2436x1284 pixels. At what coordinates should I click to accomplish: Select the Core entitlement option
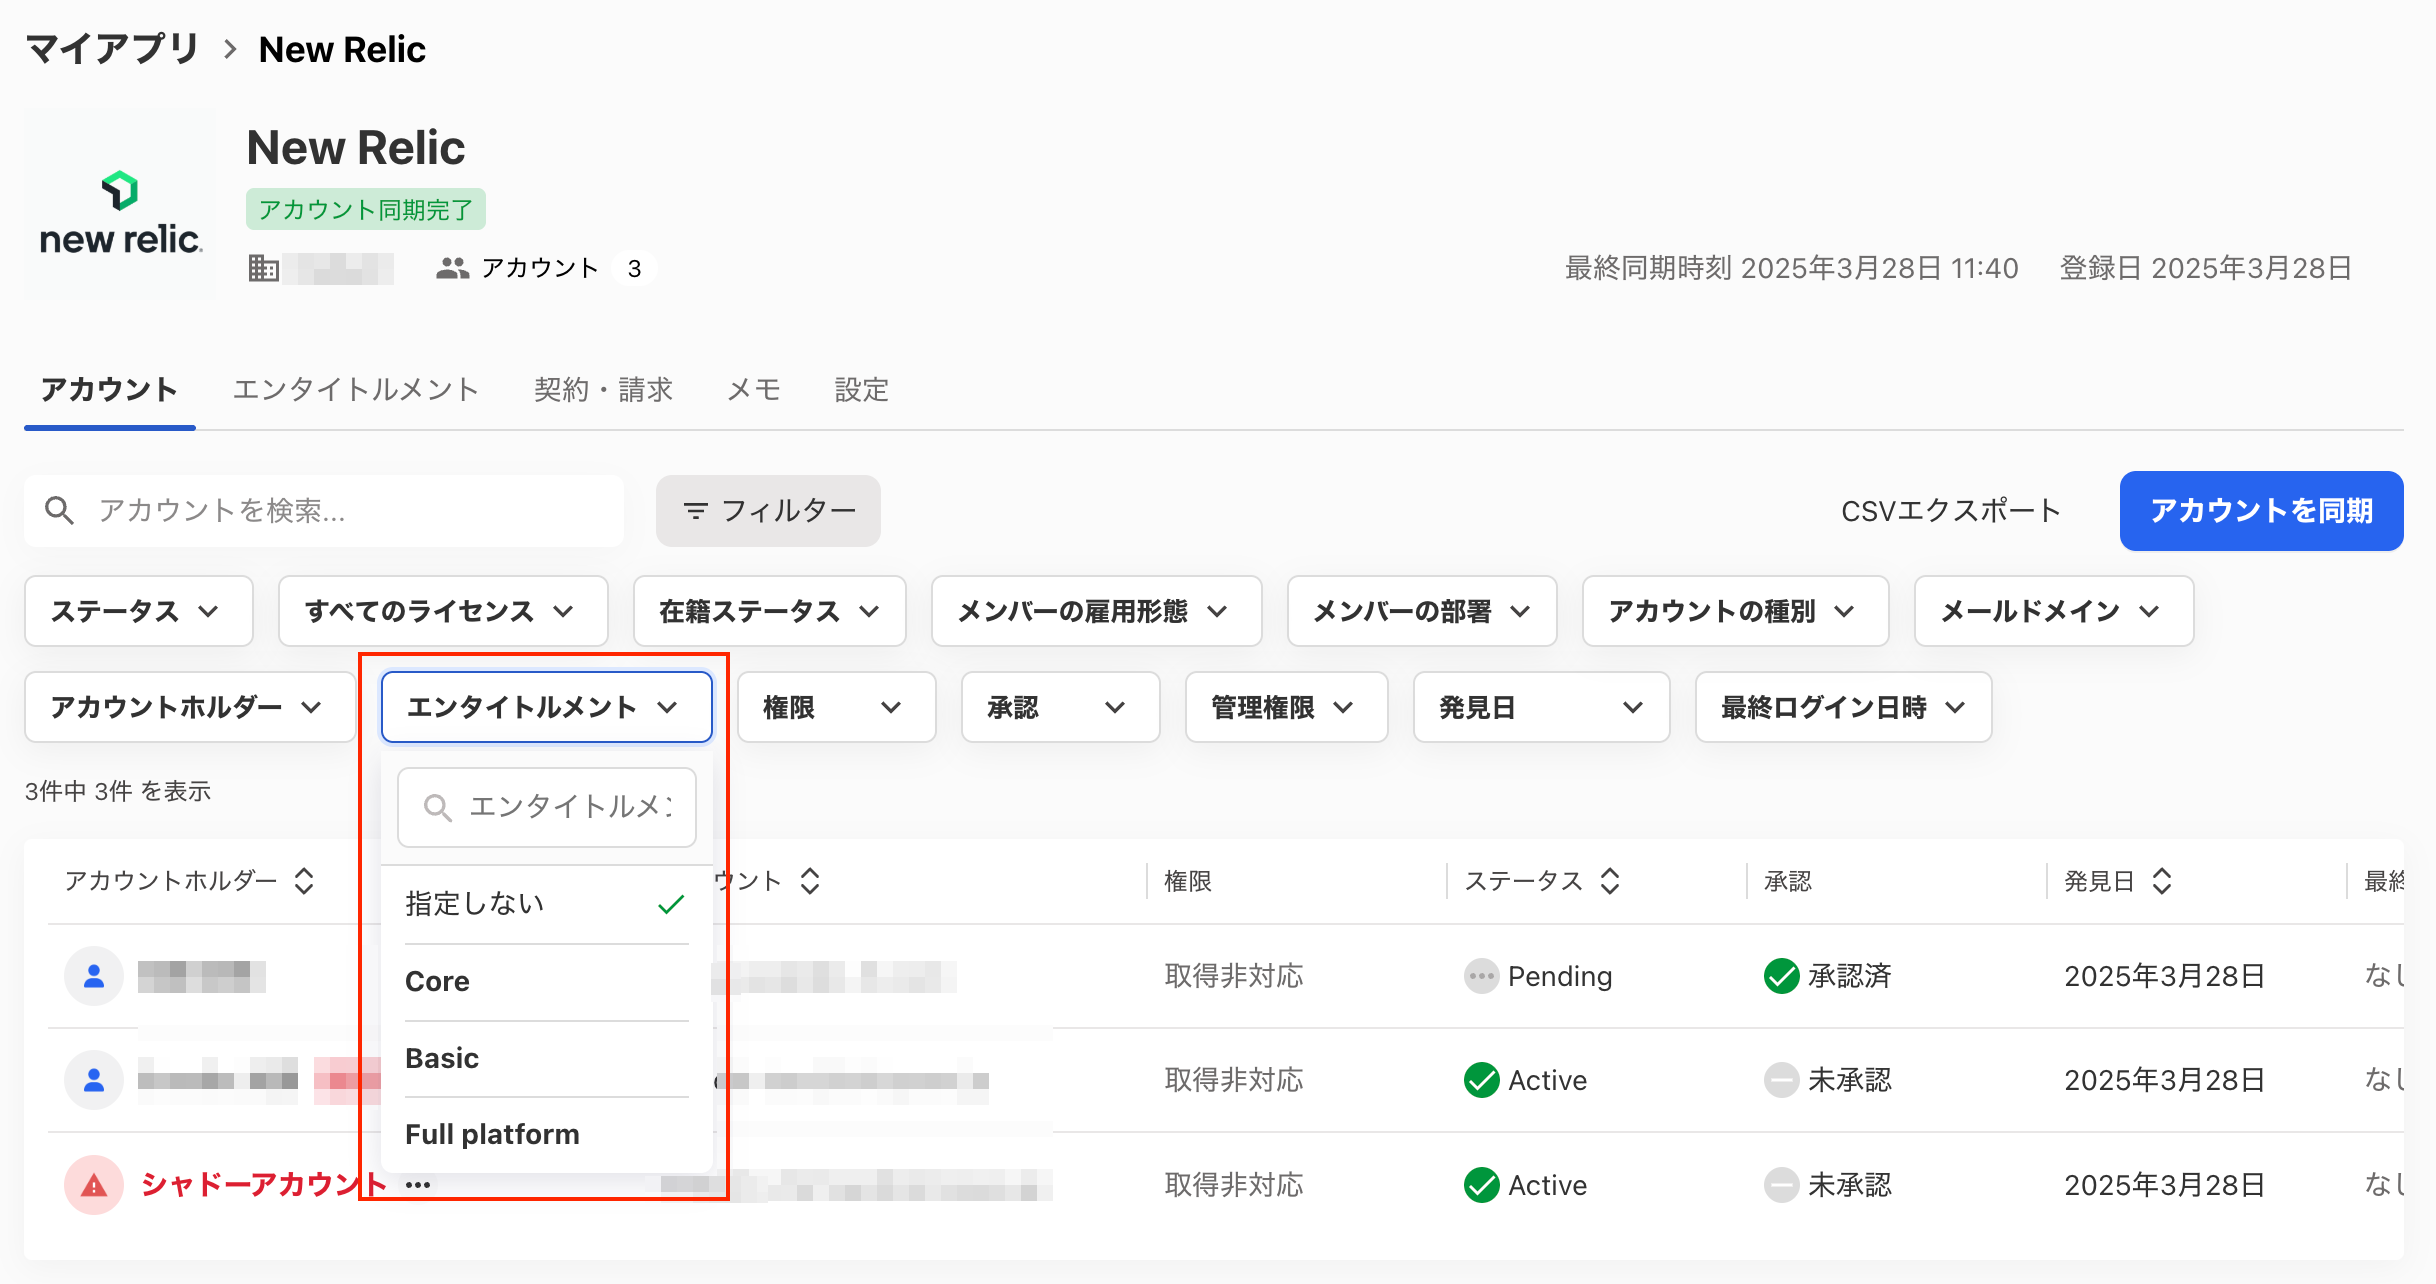click(x=546, y=981)
